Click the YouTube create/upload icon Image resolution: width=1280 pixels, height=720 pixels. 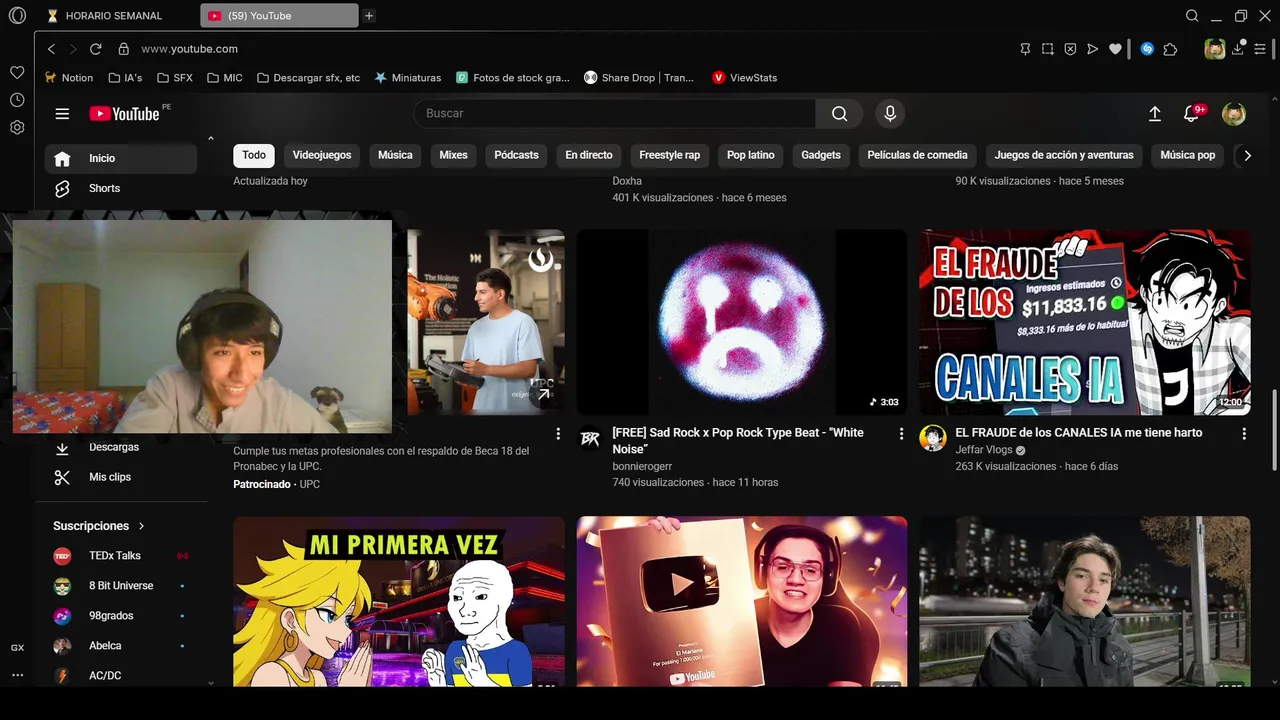point(1154,114)
